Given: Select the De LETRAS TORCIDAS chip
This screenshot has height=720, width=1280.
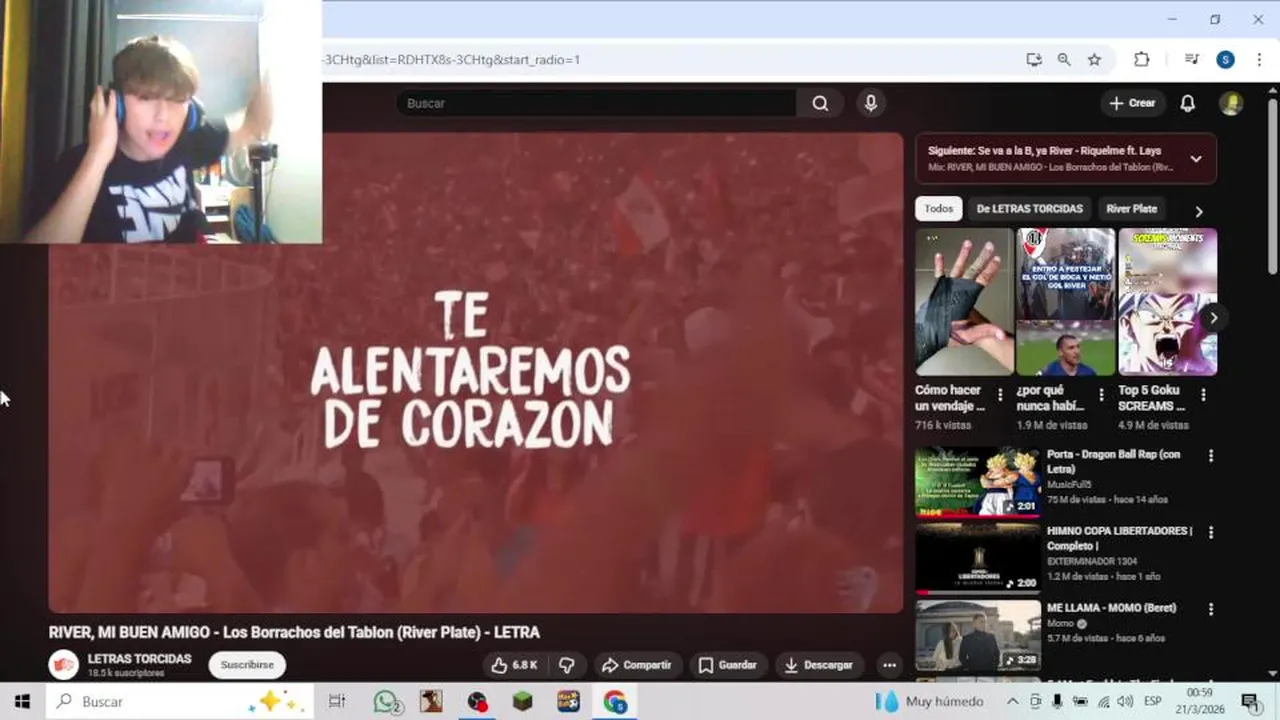Looking at the screenshot, I should pos(1029,209).
